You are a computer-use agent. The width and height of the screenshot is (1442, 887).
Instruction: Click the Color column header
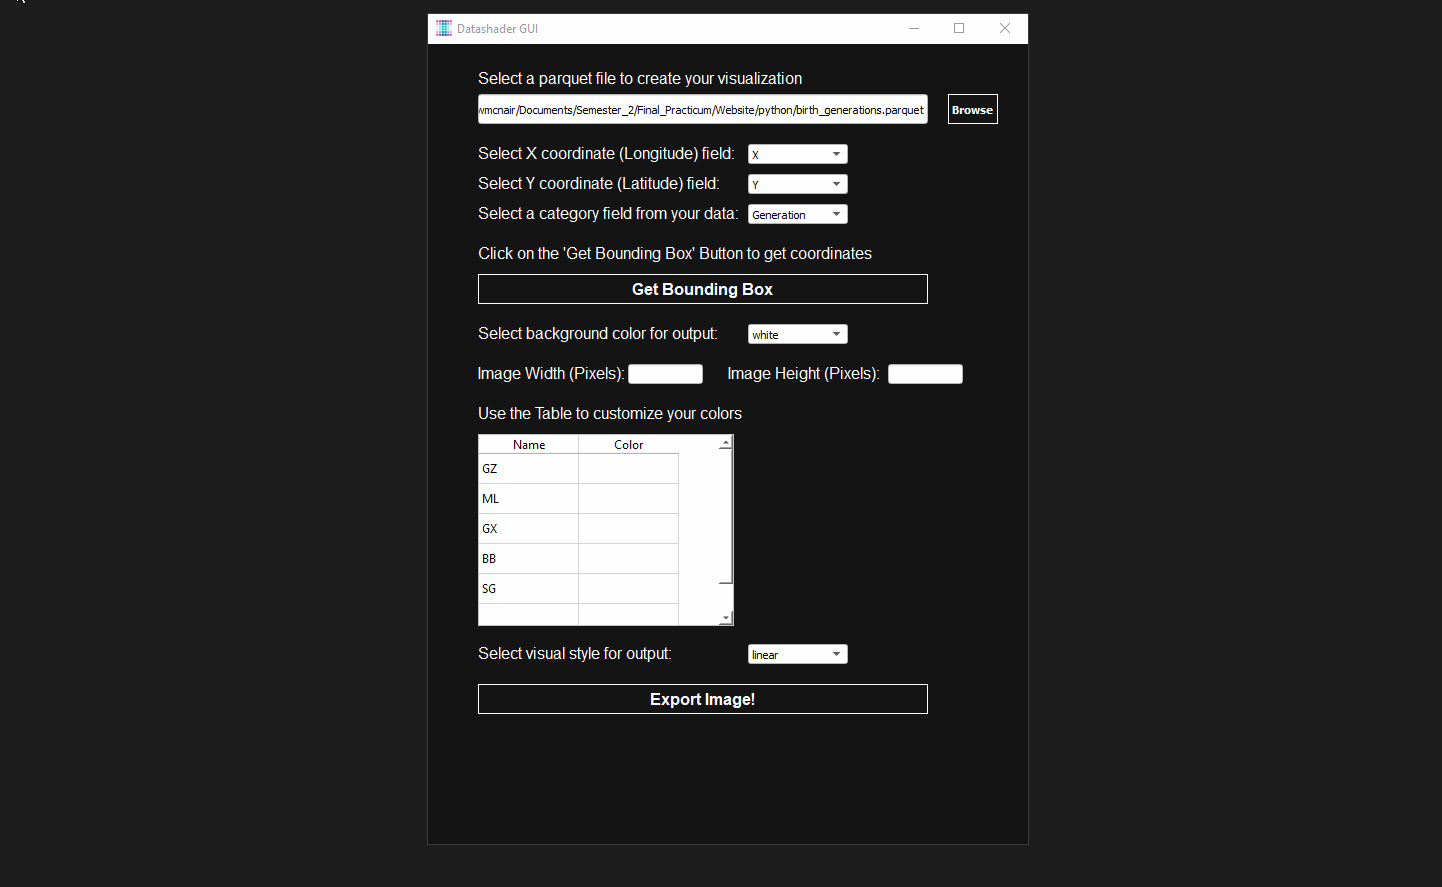628,444
